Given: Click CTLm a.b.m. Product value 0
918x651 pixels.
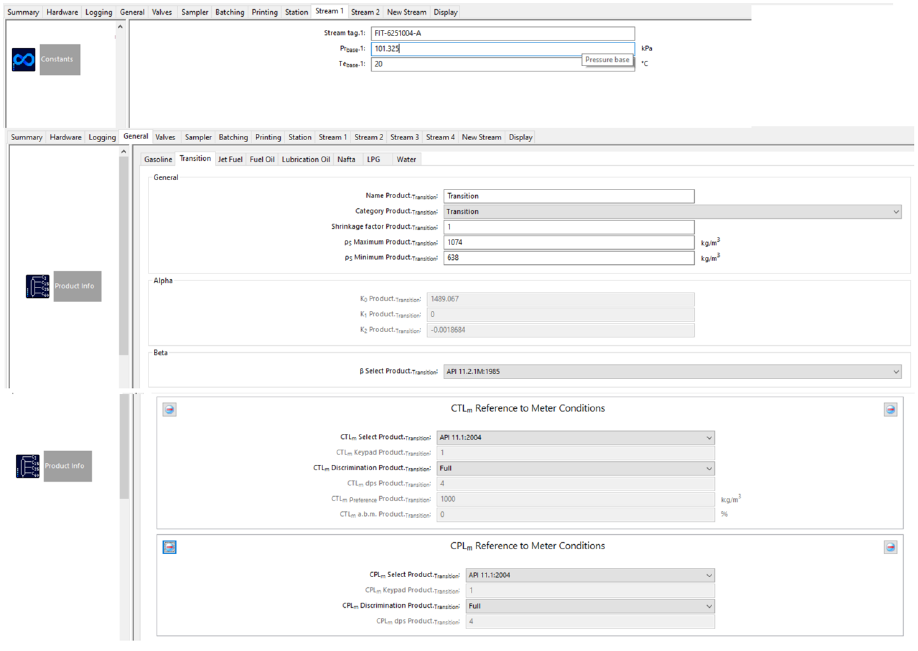Looking at the screenshot, I should click(576, 515).
